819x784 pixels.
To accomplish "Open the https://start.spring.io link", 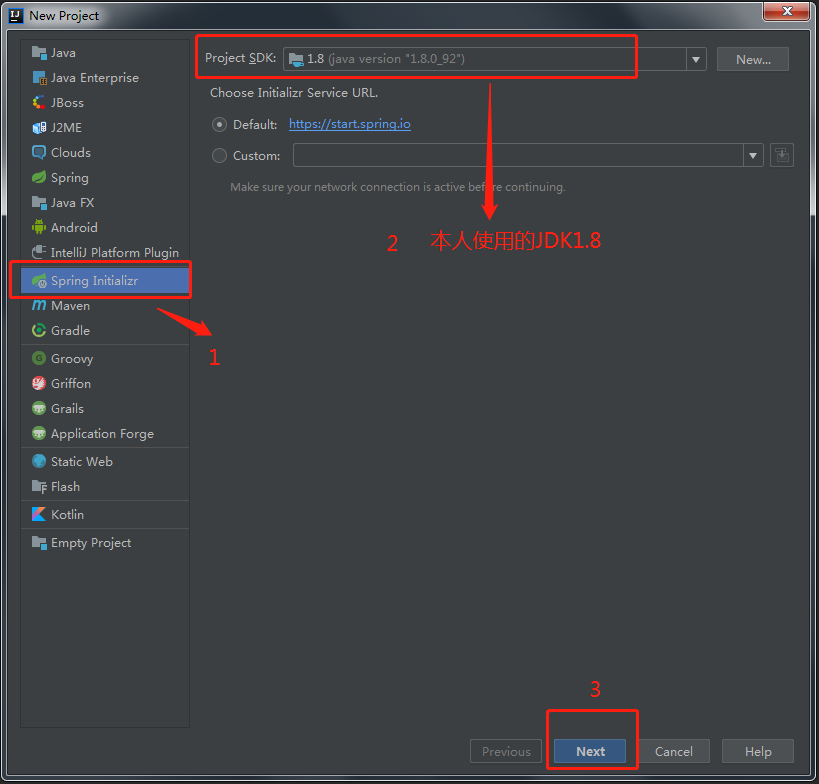I will click(350, 124).
